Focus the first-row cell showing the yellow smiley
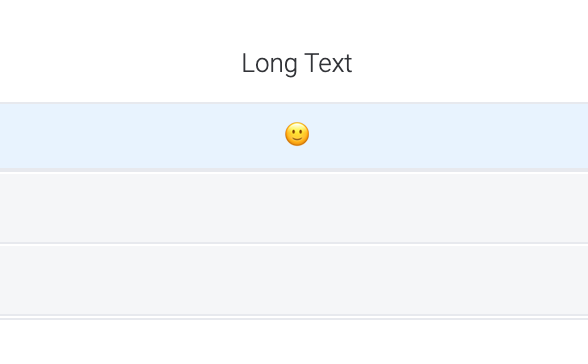The height and width of the screenshot is (364, 588). click(x=294, y=136)
